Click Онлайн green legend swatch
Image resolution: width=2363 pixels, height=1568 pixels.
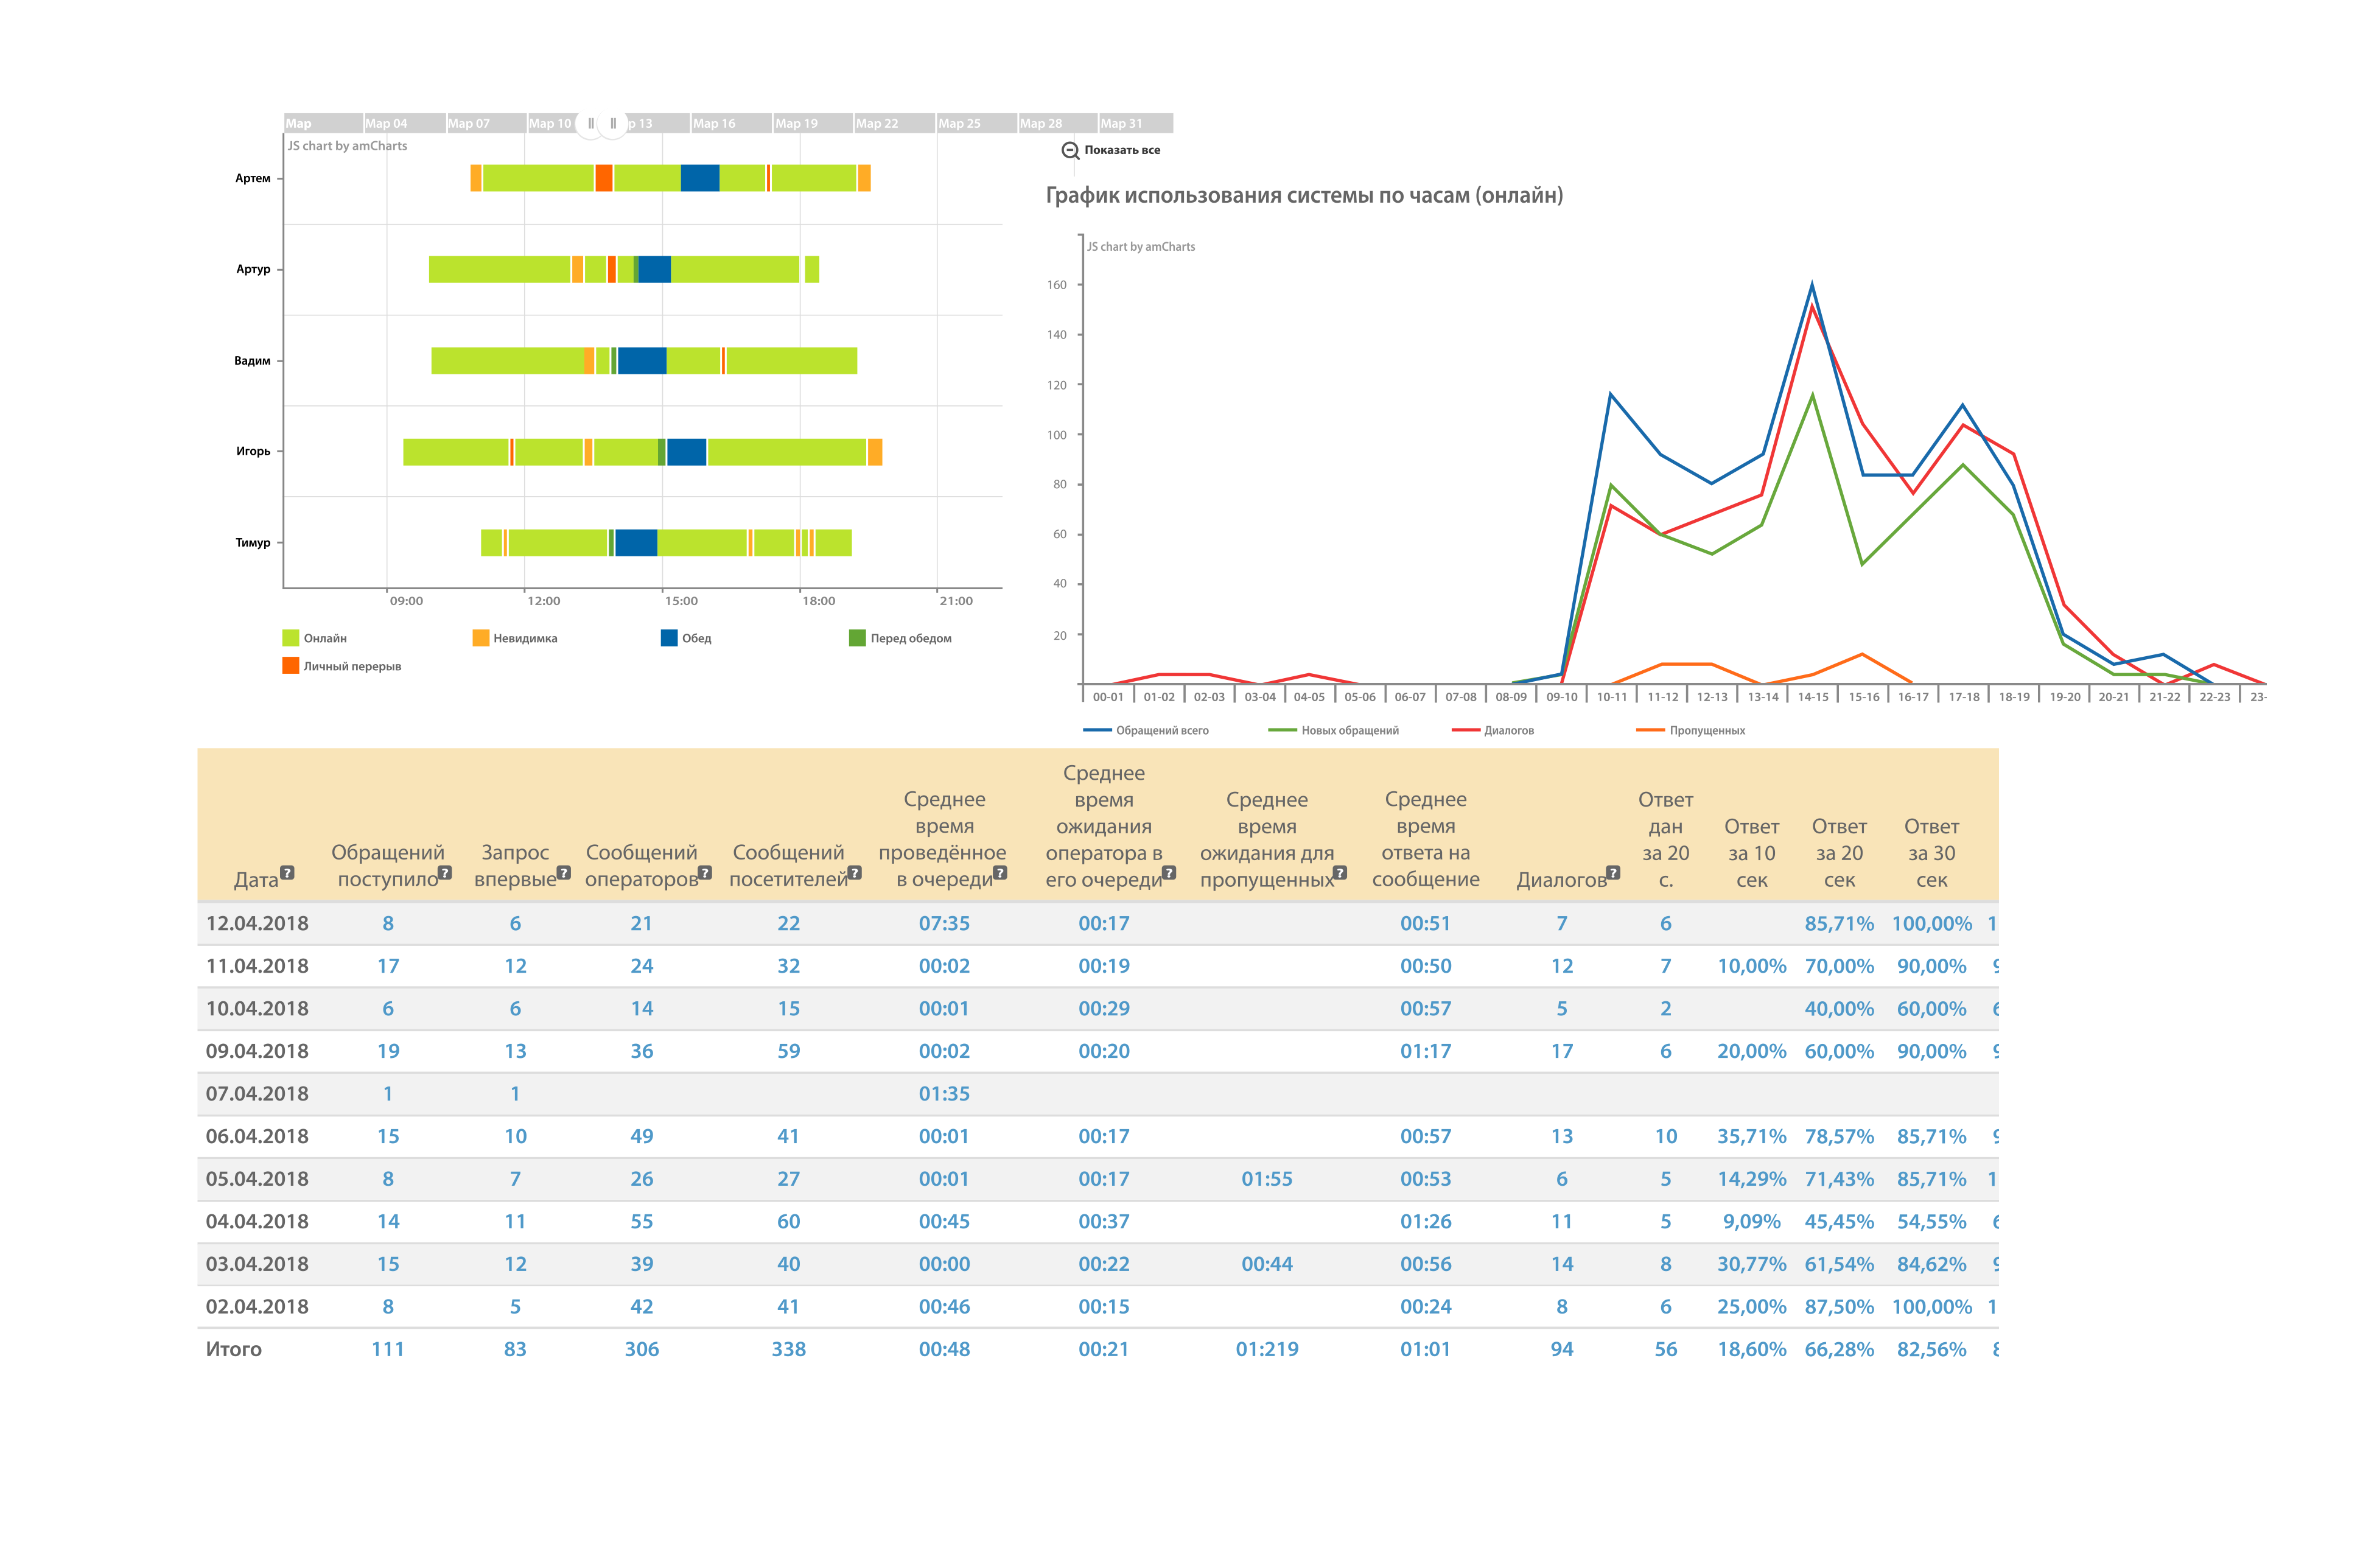click(x=291, y=638)
